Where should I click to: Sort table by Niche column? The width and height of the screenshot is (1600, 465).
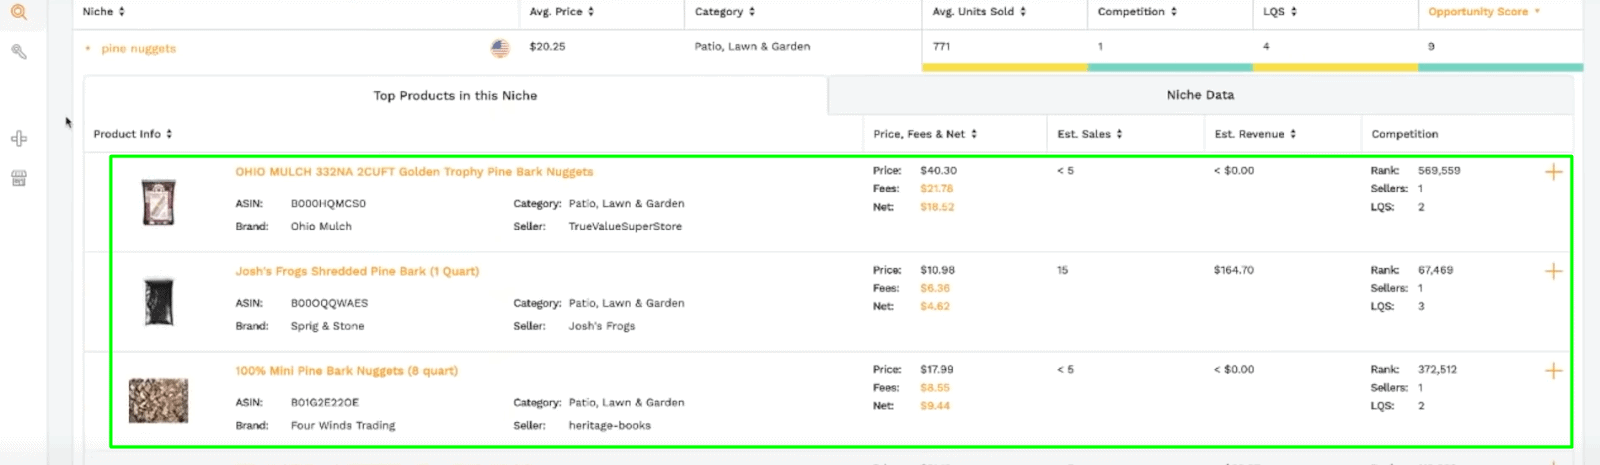104,12
